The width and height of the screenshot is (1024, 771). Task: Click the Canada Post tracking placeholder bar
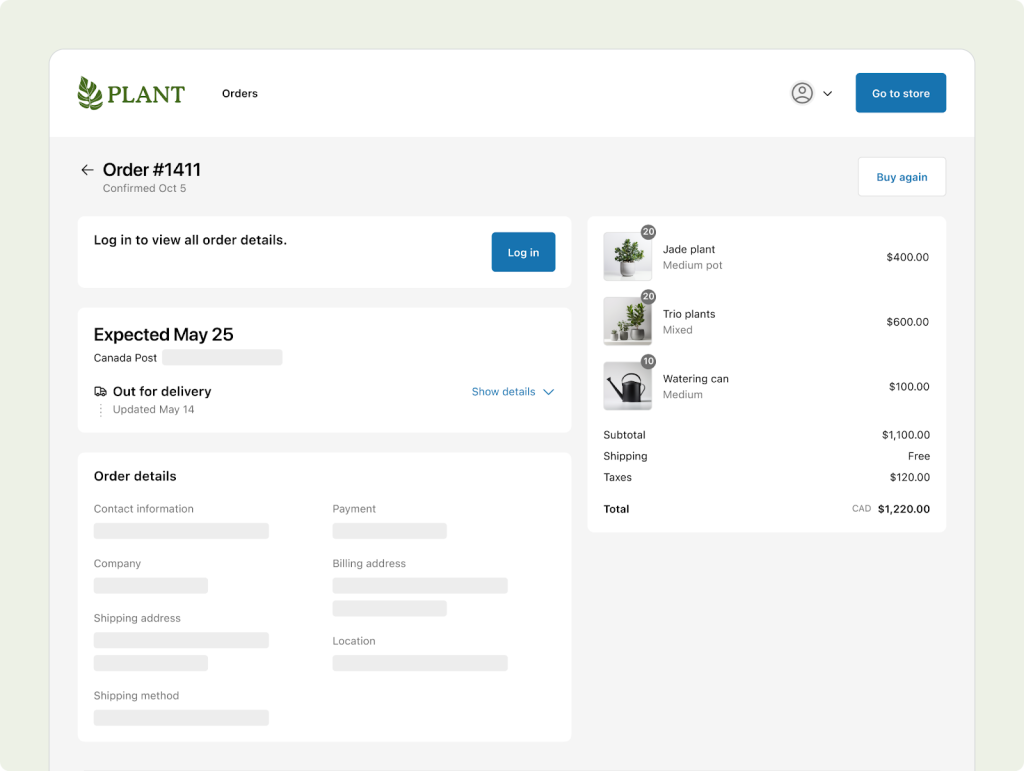[x=221, y=357]
